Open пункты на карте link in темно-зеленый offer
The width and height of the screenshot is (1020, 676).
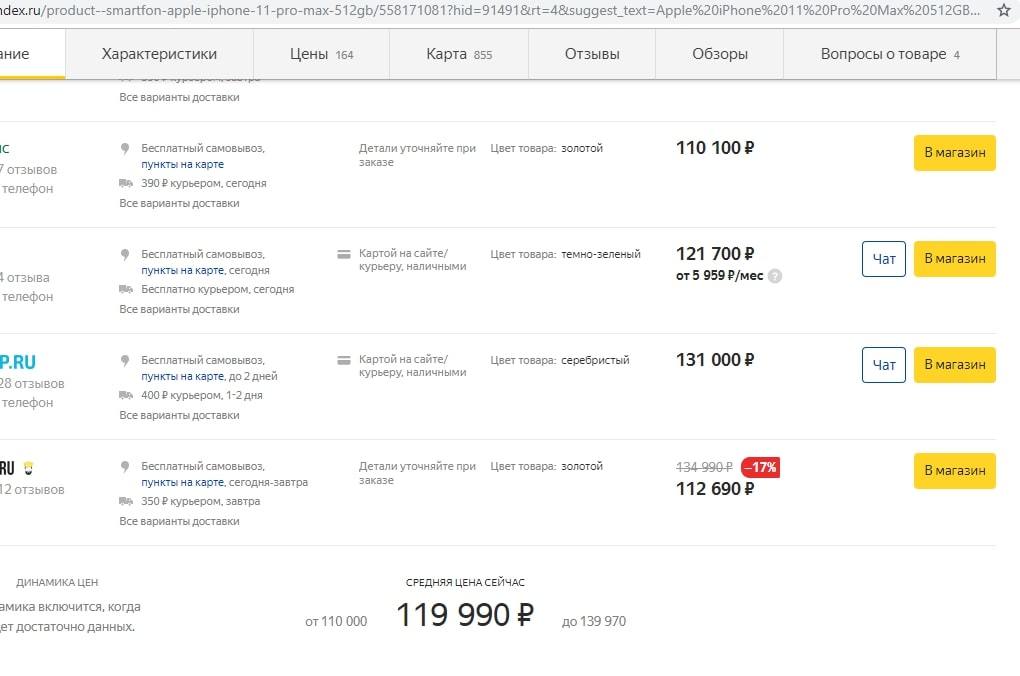[182, 270]
